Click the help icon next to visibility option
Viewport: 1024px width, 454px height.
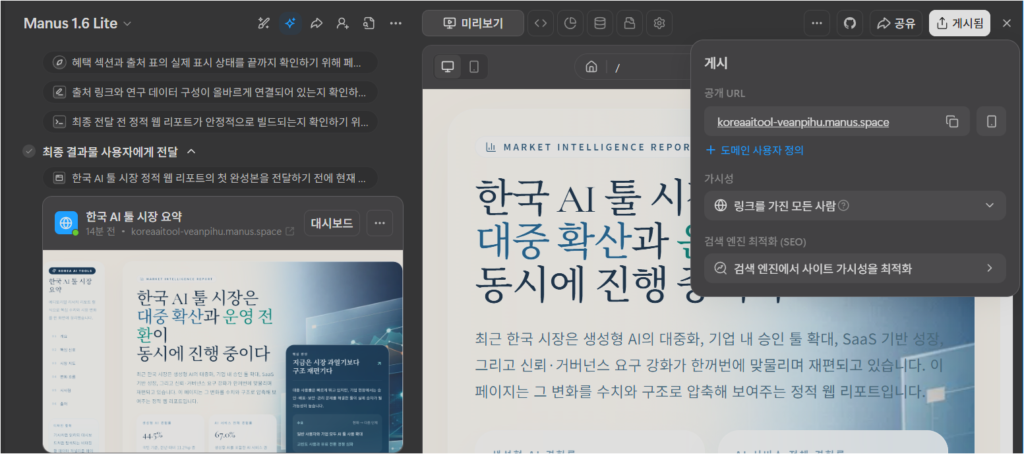click(x=844, y=206)
